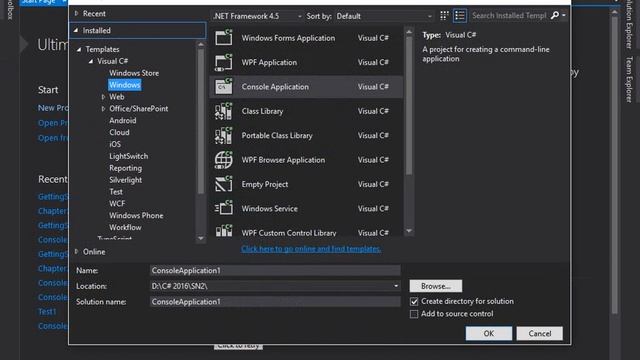640x360 pixels.
Task: Click the Console Application template icon
Action: (224, 87)
